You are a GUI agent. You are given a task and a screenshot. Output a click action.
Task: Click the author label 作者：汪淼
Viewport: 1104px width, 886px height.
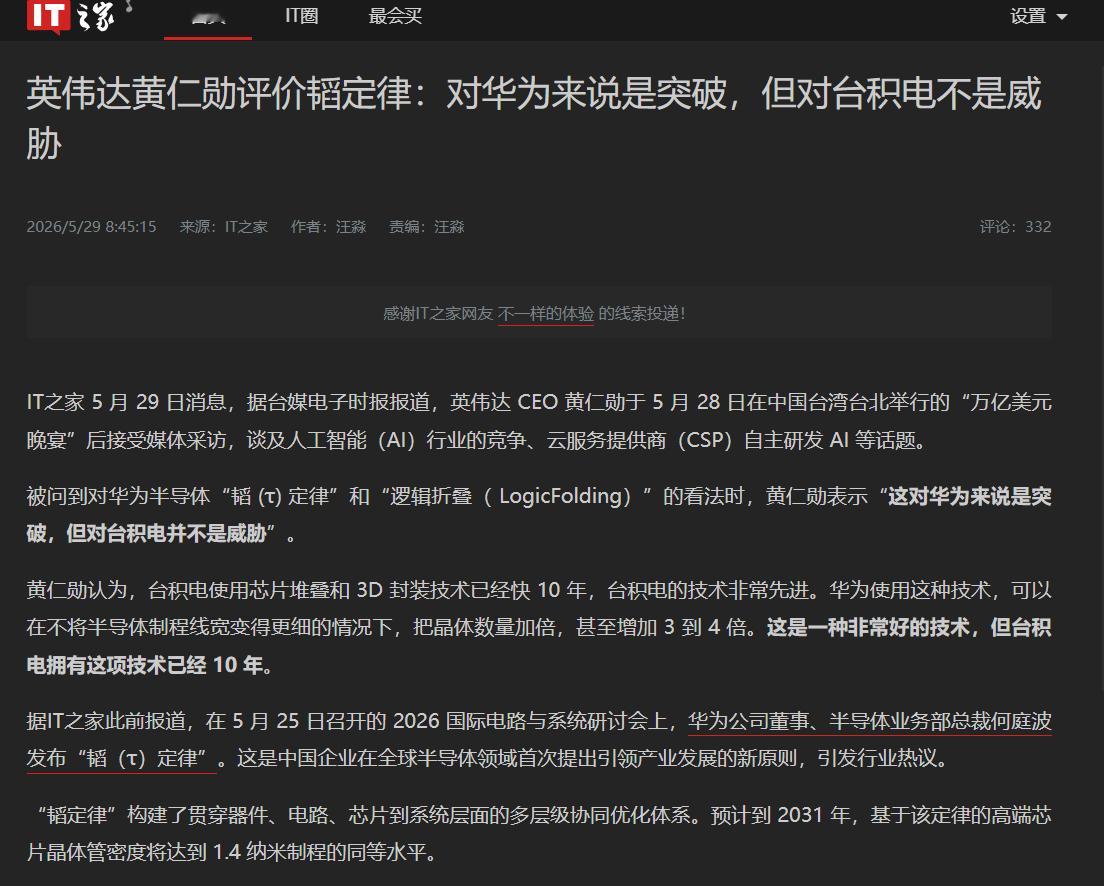(328, 227)
